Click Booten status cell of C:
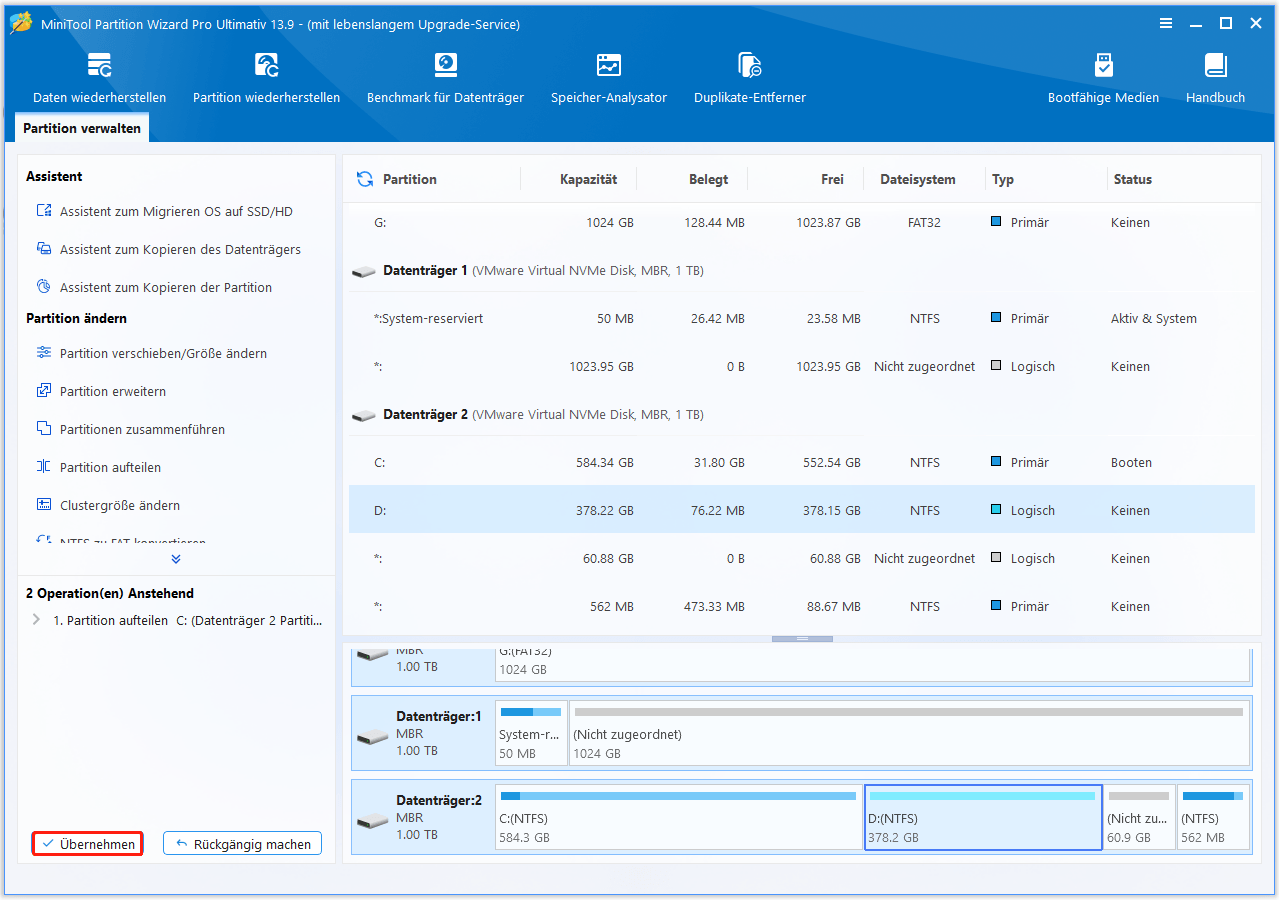 tap(1131, 463)
